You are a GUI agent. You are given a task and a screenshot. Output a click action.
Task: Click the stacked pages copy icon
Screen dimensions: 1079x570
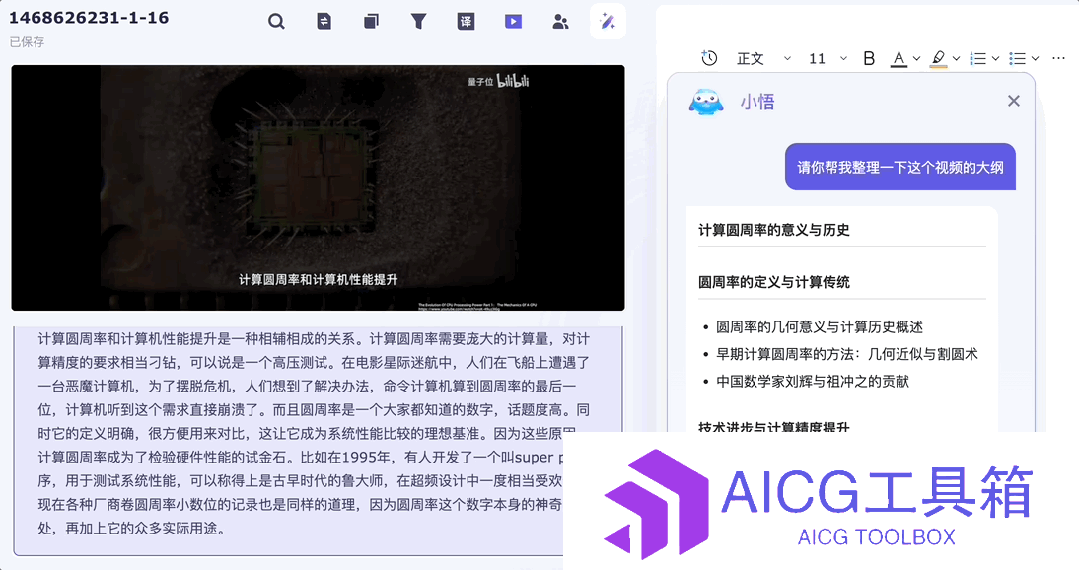tap(371, 22)
